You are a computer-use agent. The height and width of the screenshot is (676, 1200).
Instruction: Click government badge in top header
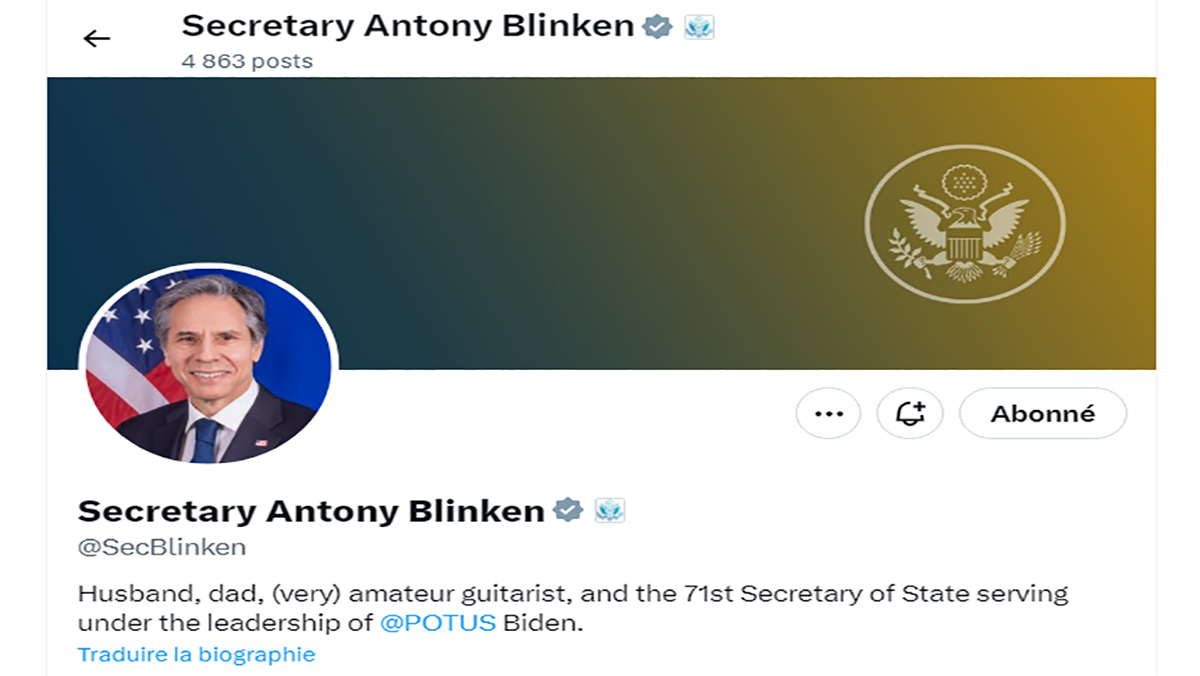699,27
